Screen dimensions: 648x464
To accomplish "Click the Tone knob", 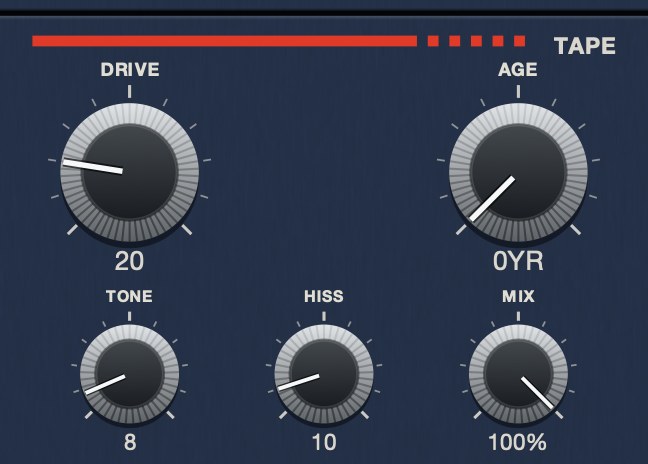I will coord(130,374).
